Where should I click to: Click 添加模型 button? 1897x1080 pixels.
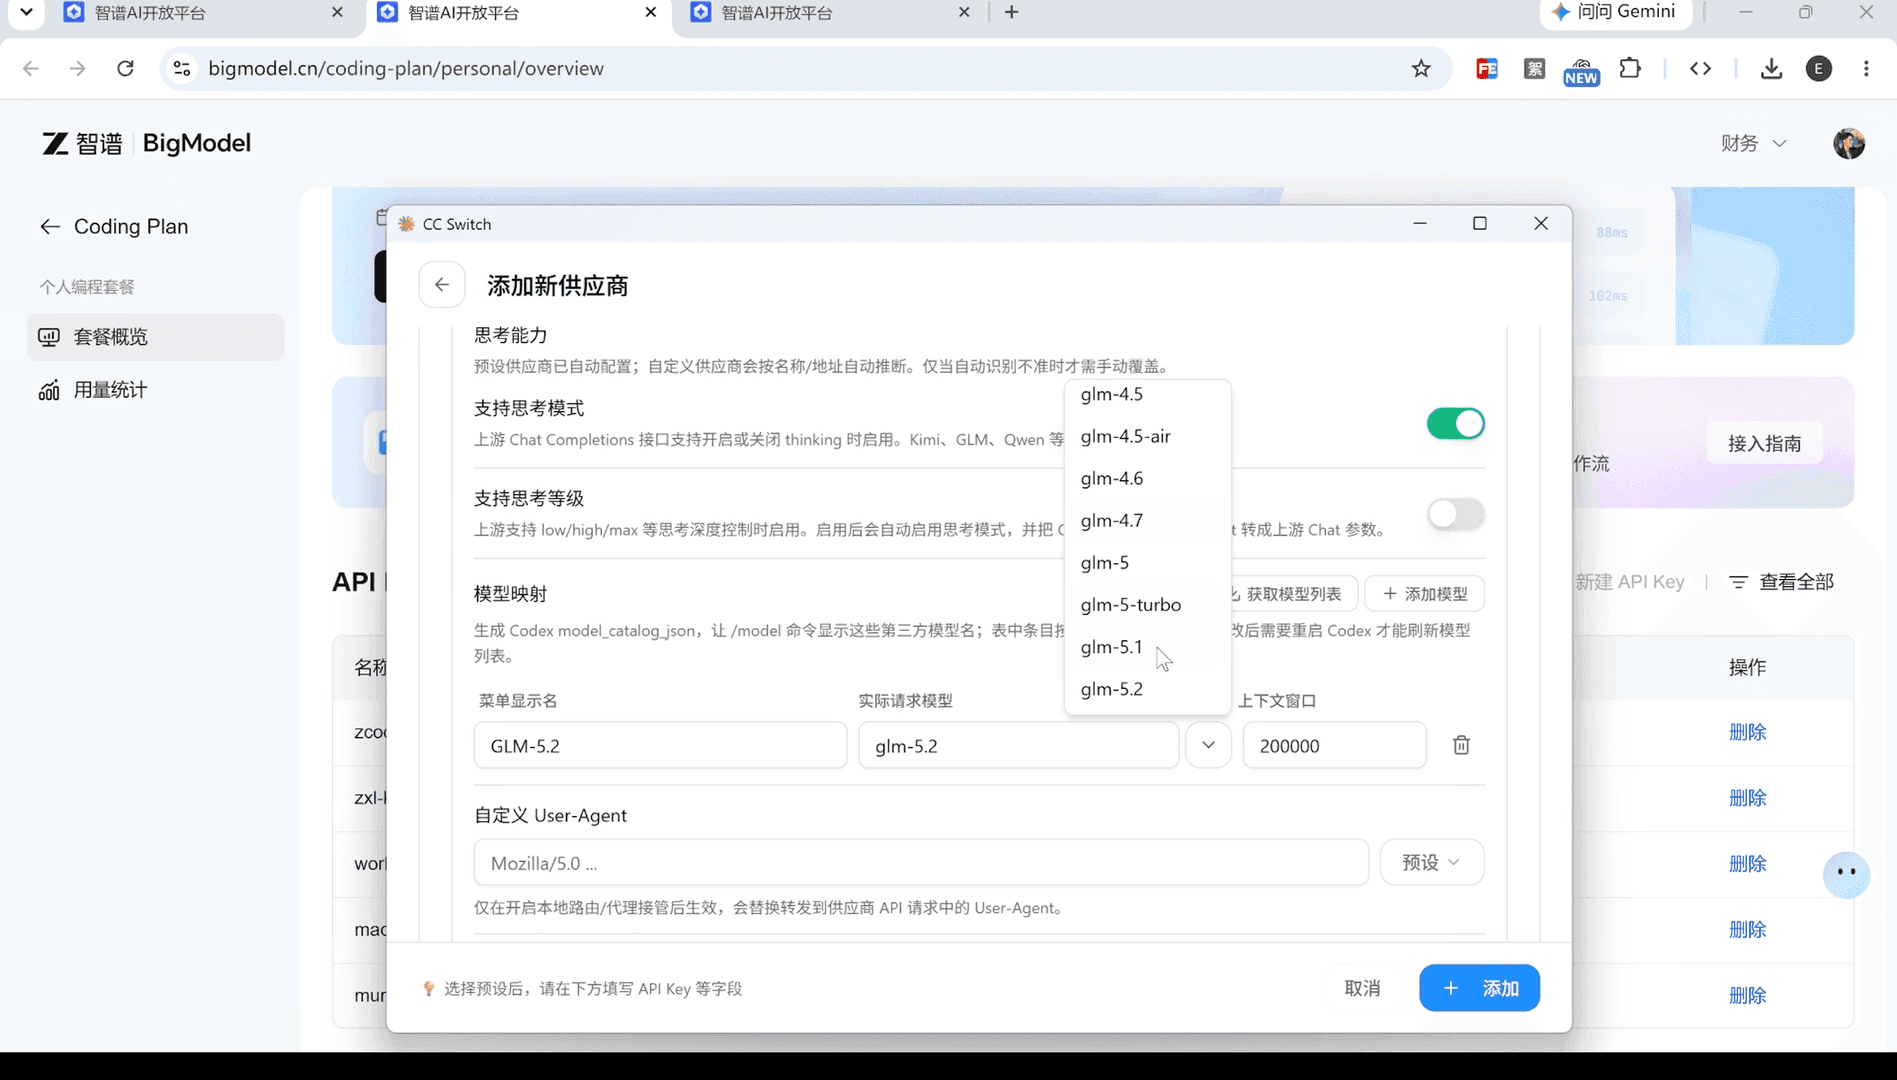[x=1424, y=594]
